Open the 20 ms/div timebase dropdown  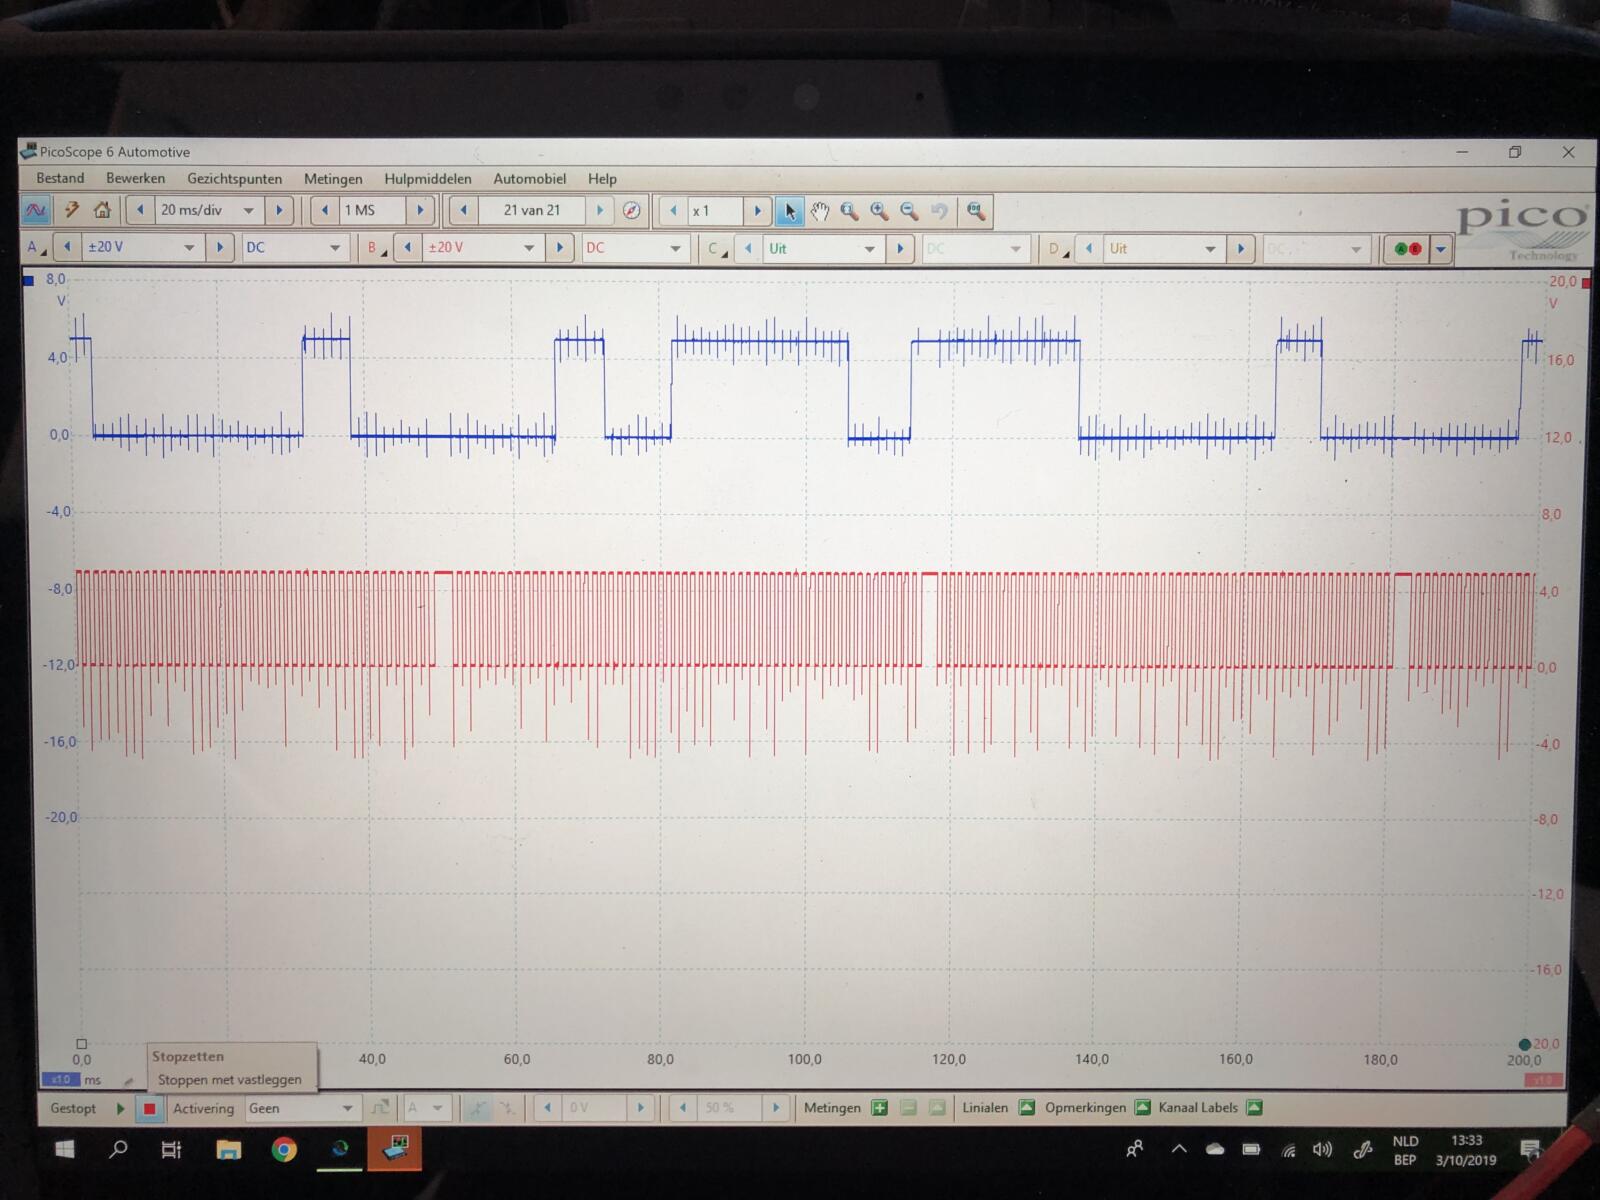coord(249,210)
